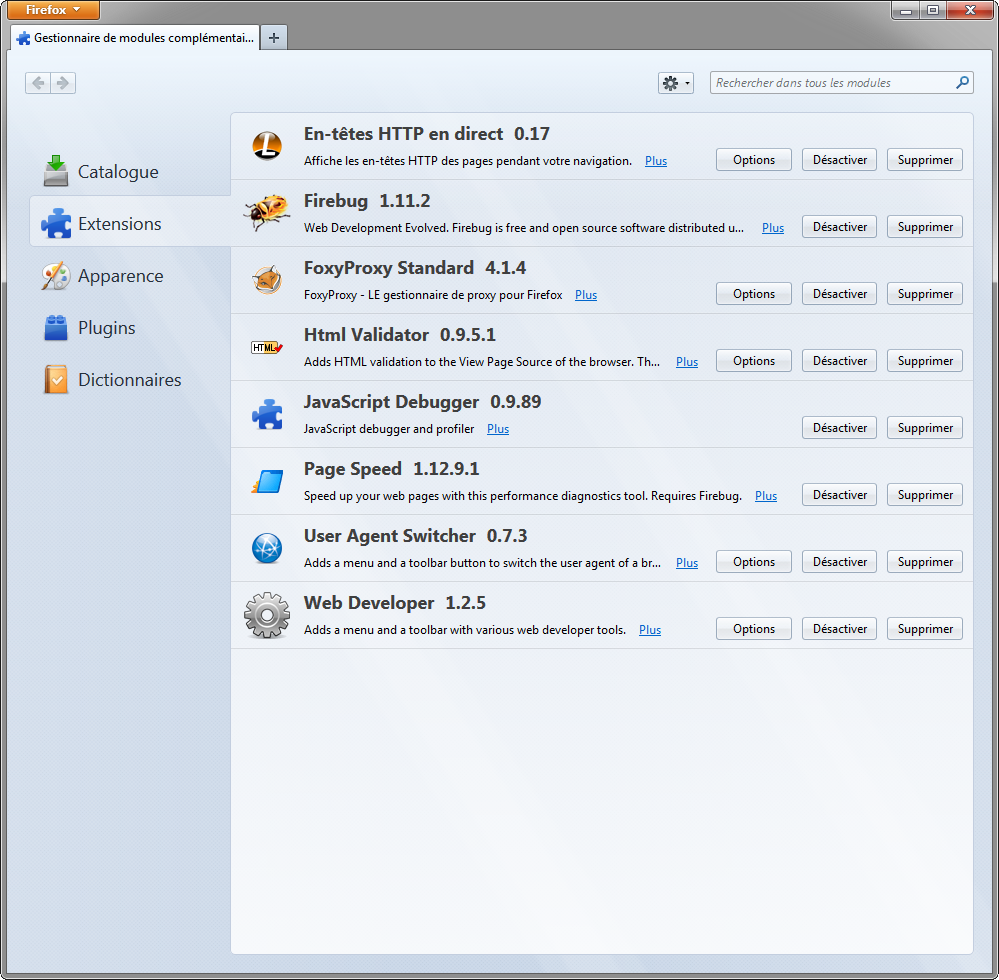Remove Html Validator with Supprimer
Screen dimensions: 999x980
pyautogui.click(x=924, y=361)
